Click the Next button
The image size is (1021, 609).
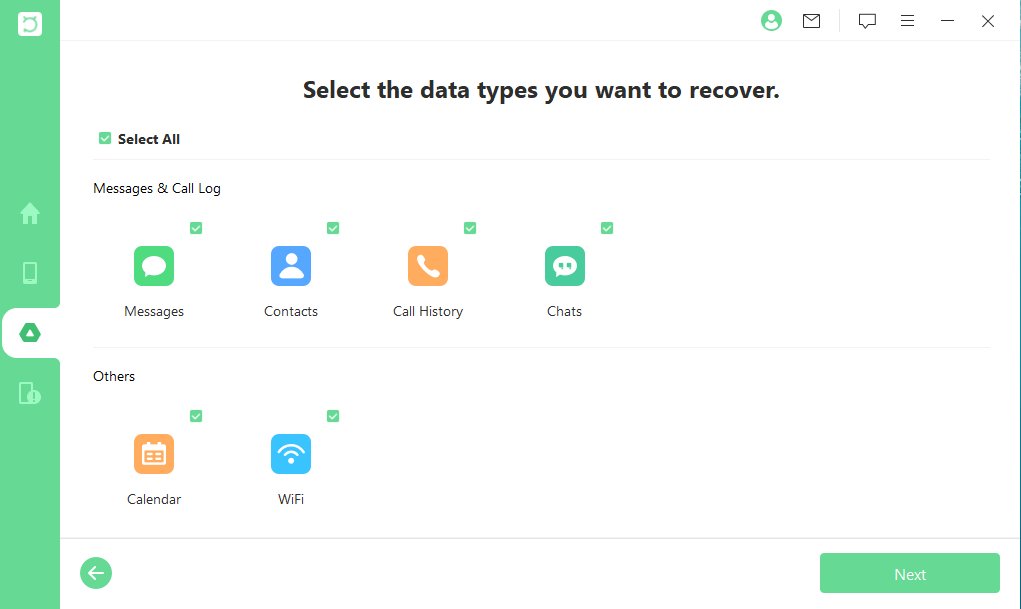tap(909, 573)
